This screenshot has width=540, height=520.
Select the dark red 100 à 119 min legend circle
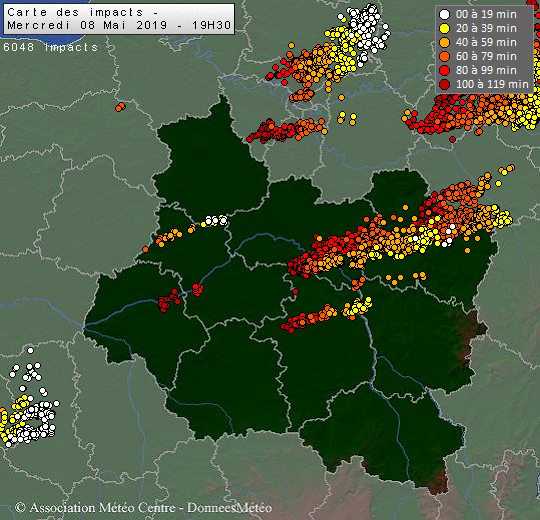445,84
